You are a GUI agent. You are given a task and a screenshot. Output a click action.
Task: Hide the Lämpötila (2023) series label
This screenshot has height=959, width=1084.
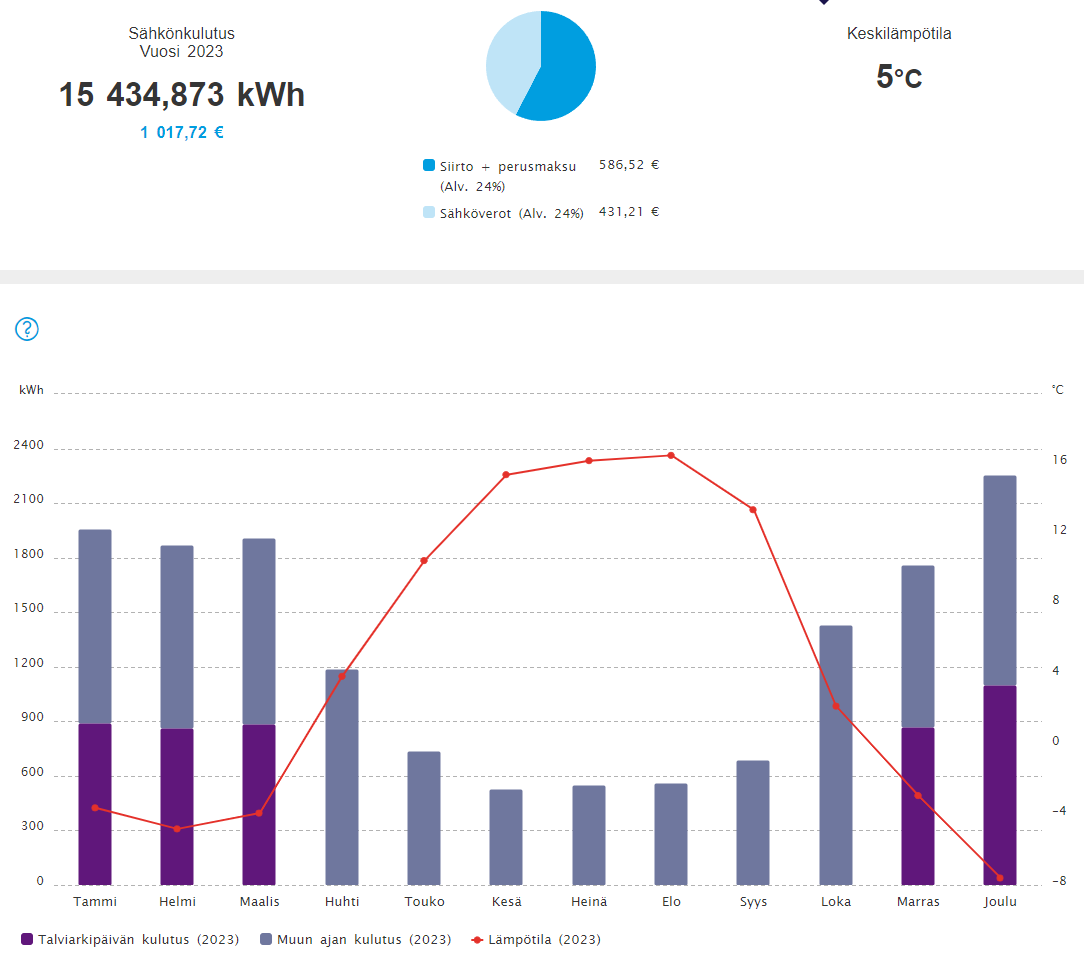[x=545, y=940]
